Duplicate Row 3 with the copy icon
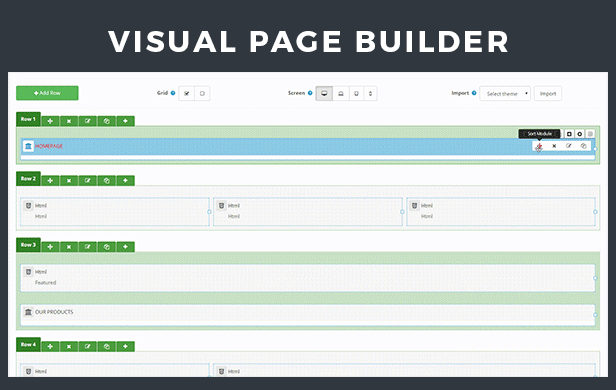This screenshot has width=616, height=390. pyautogui.click(x=106, y=247)
